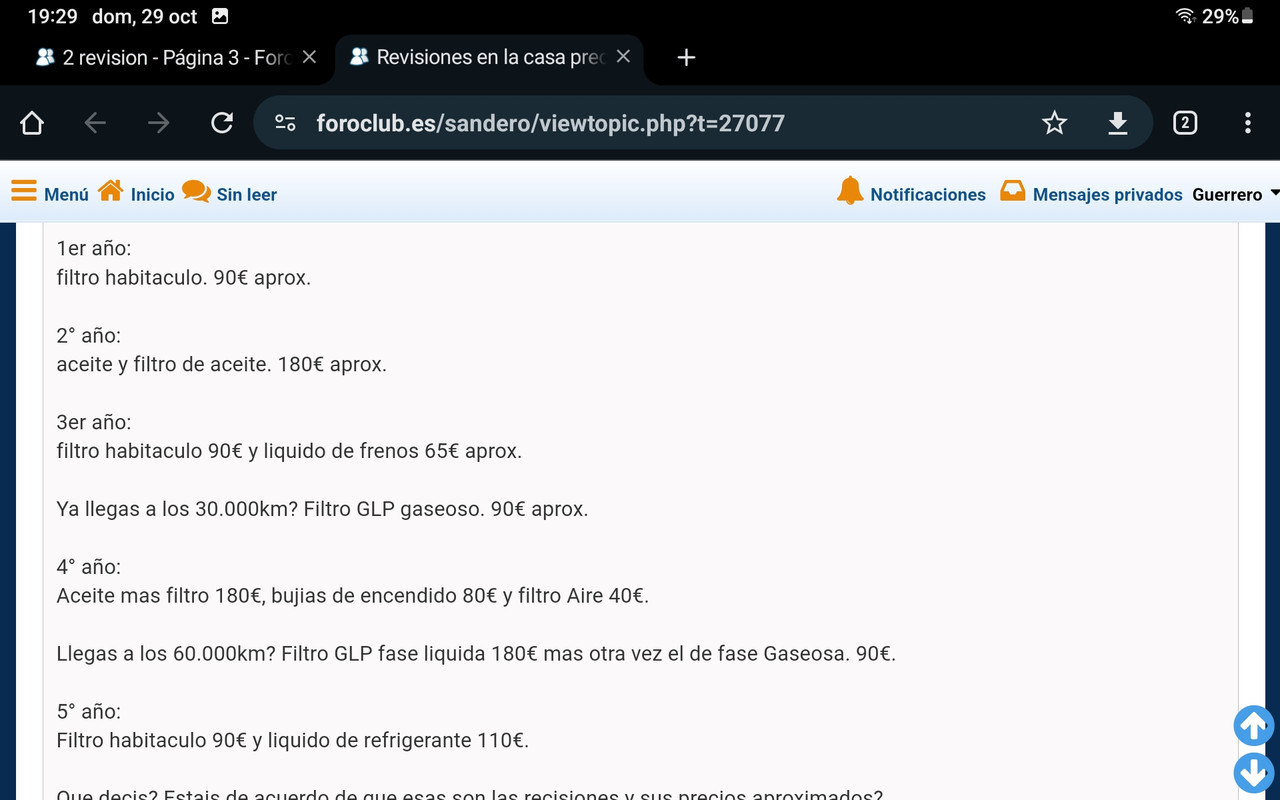Image resolution: width=1280 pixels, height=800 pixels.
Task: Open the browser home icon
Action: tap(31, 122)
